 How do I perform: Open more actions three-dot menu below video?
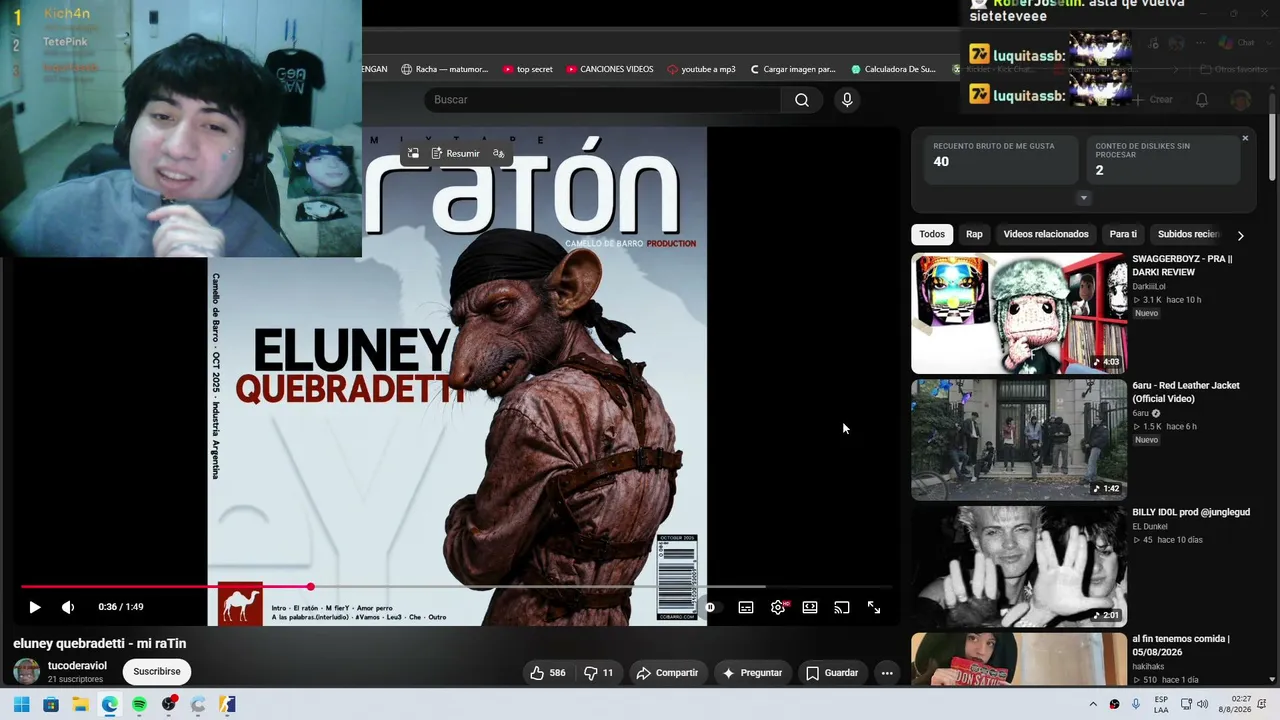887,673
